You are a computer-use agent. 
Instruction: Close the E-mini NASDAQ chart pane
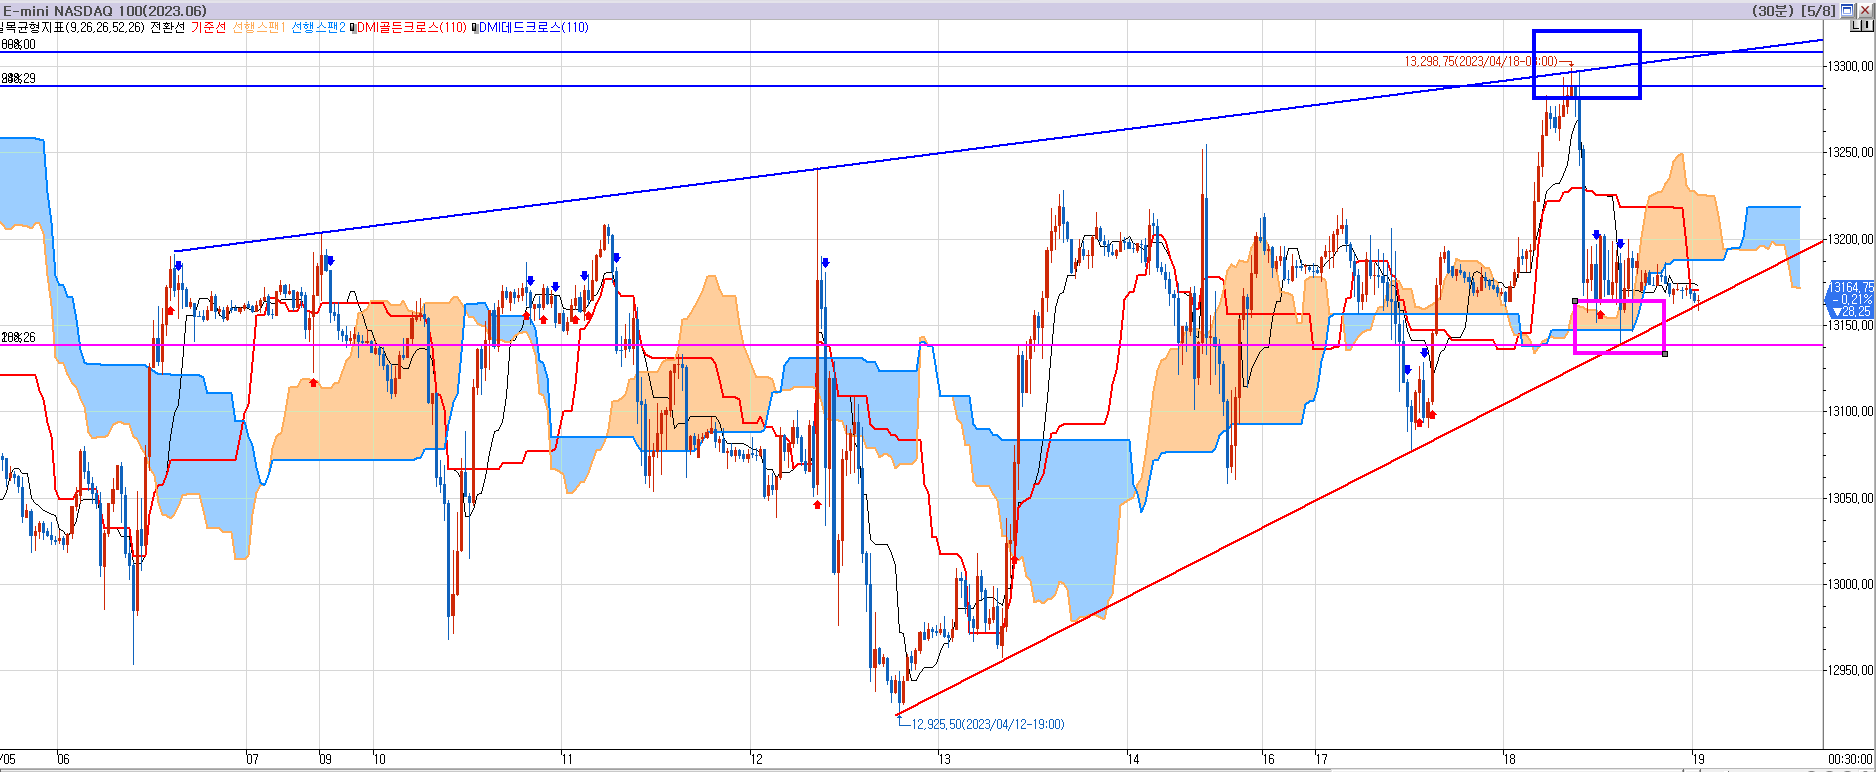pyautogui.click(x=1865, y=11)
